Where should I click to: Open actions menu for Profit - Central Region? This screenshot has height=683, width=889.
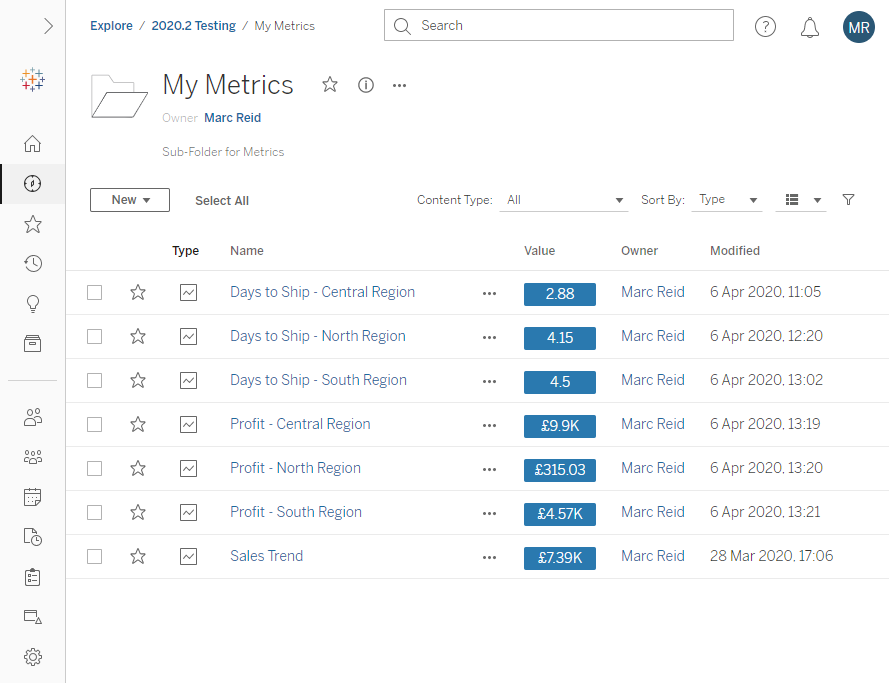point(489,425)
